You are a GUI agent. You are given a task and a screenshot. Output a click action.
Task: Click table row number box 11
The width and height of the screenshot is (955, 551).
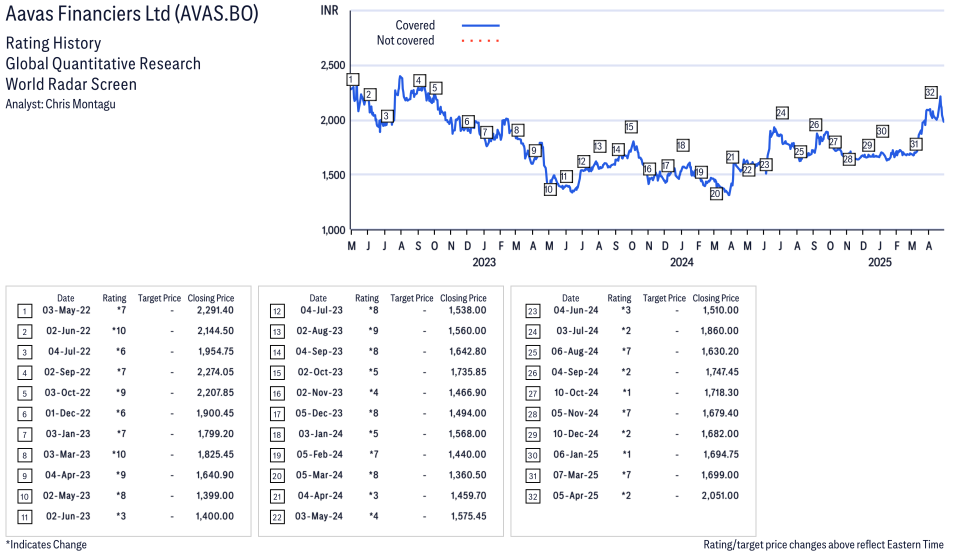[24, 518]
